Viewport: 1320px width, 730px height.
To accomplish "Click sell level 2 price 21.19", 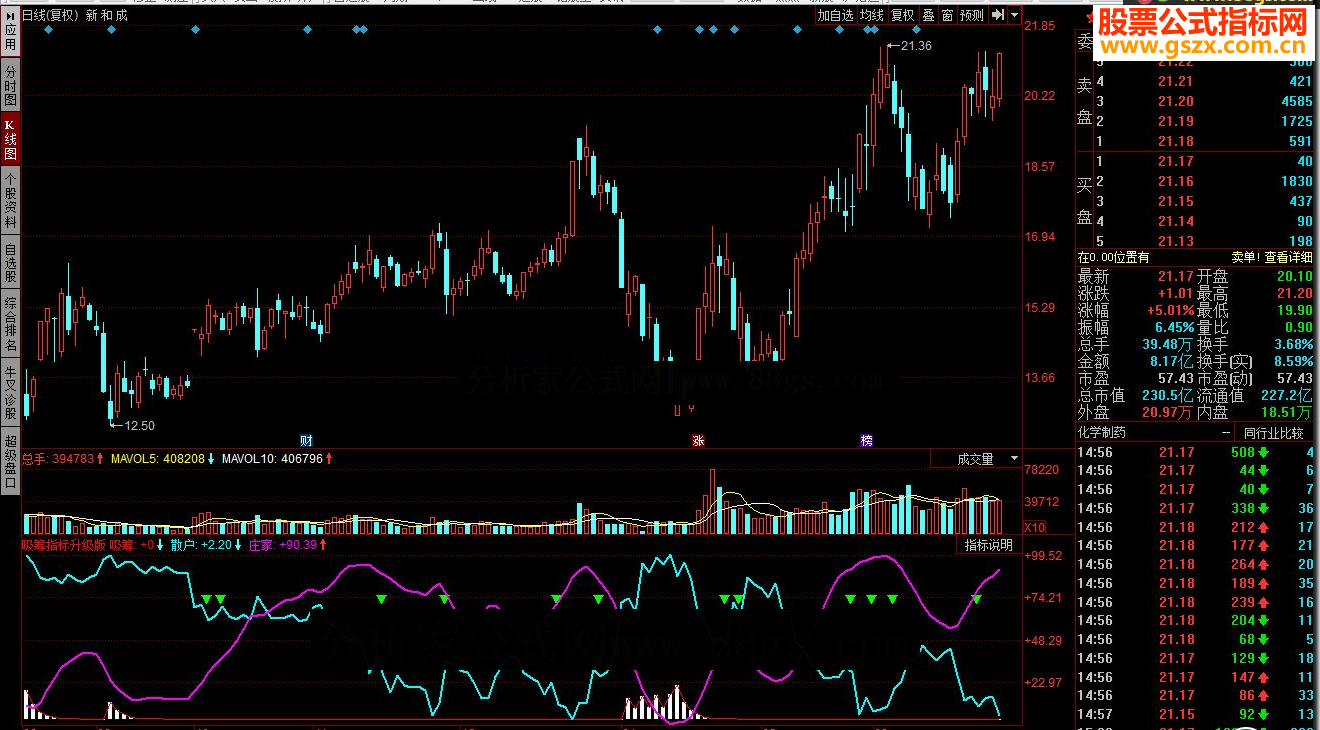I will coord(1175,121).
